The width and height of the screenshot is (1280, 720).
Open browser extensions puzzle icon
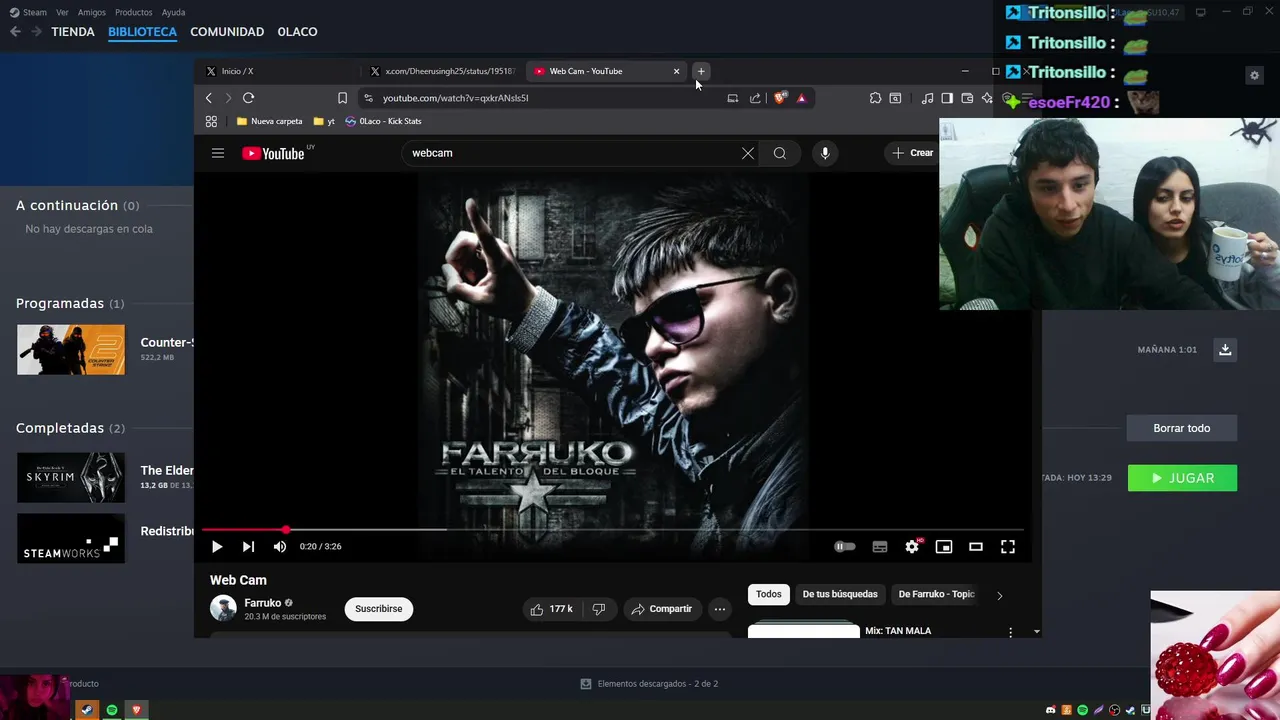[875, 98]
